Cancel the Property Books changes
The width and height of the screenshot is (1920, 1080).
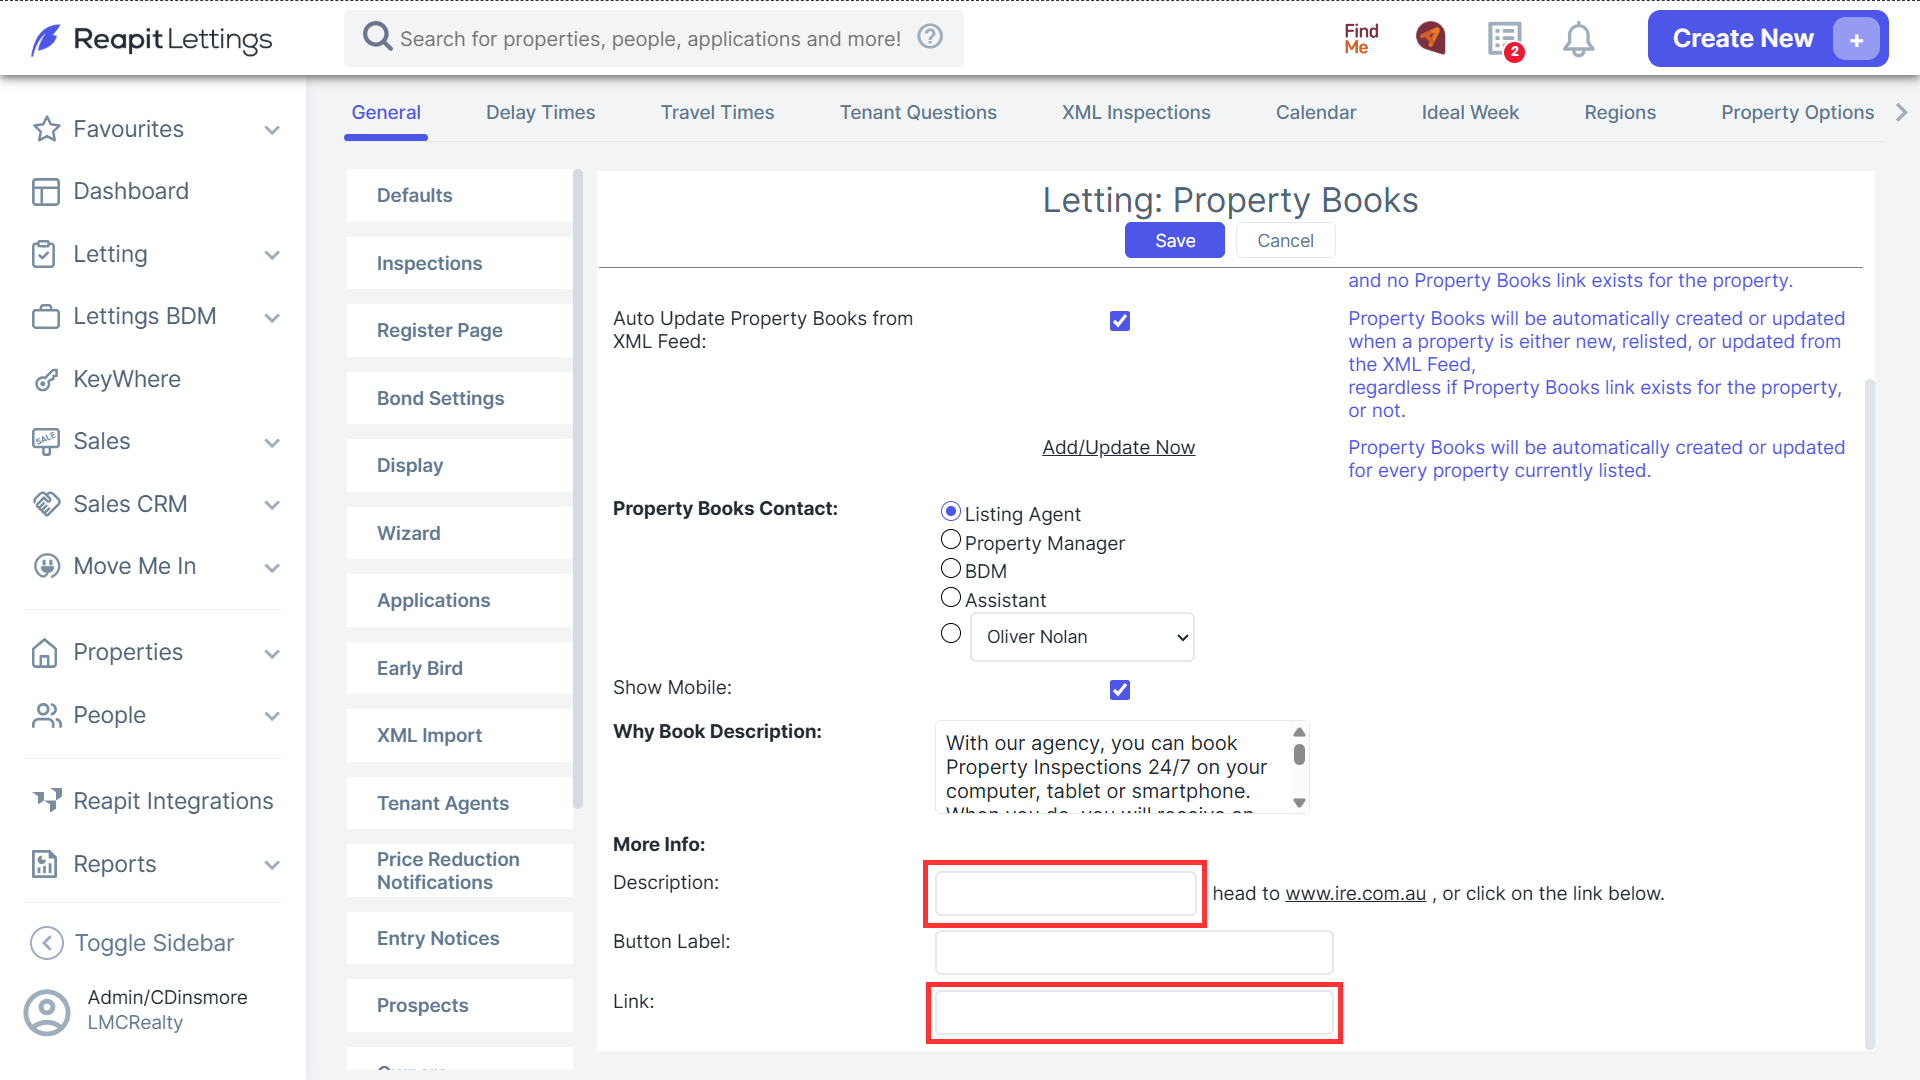coord(1285,241)
